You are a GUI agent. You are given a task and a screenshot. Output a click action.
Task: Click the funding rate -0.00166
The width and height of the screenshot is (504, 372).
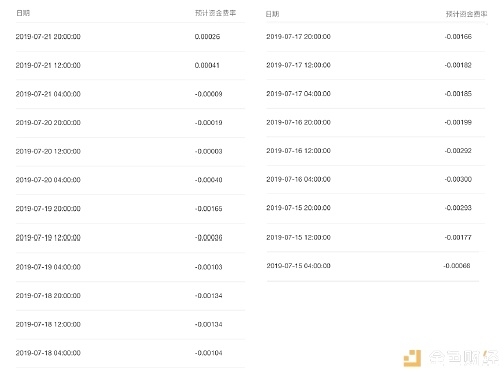(458, 37)
